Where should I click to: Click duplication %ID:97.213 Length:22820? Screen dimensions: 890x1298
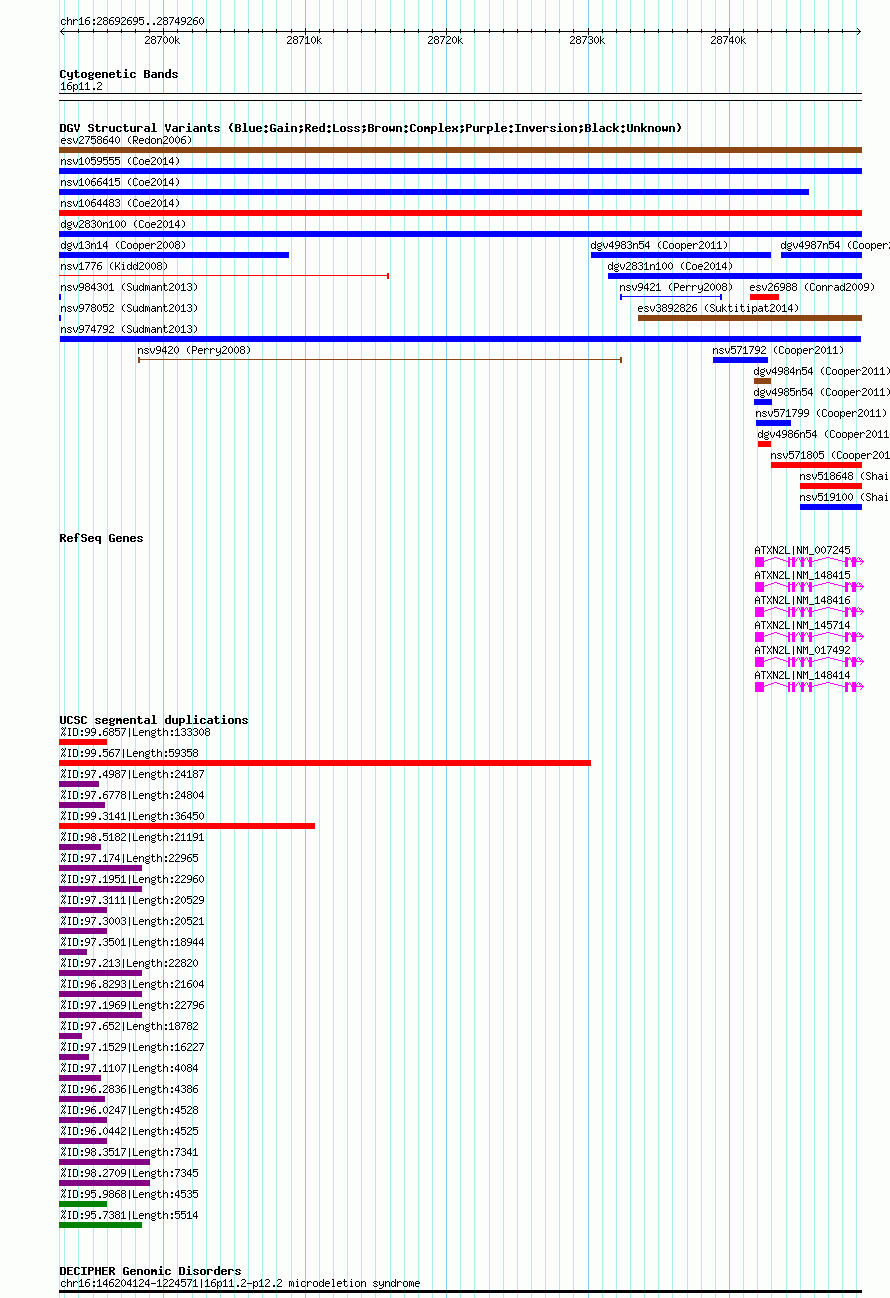coord(100,973)
